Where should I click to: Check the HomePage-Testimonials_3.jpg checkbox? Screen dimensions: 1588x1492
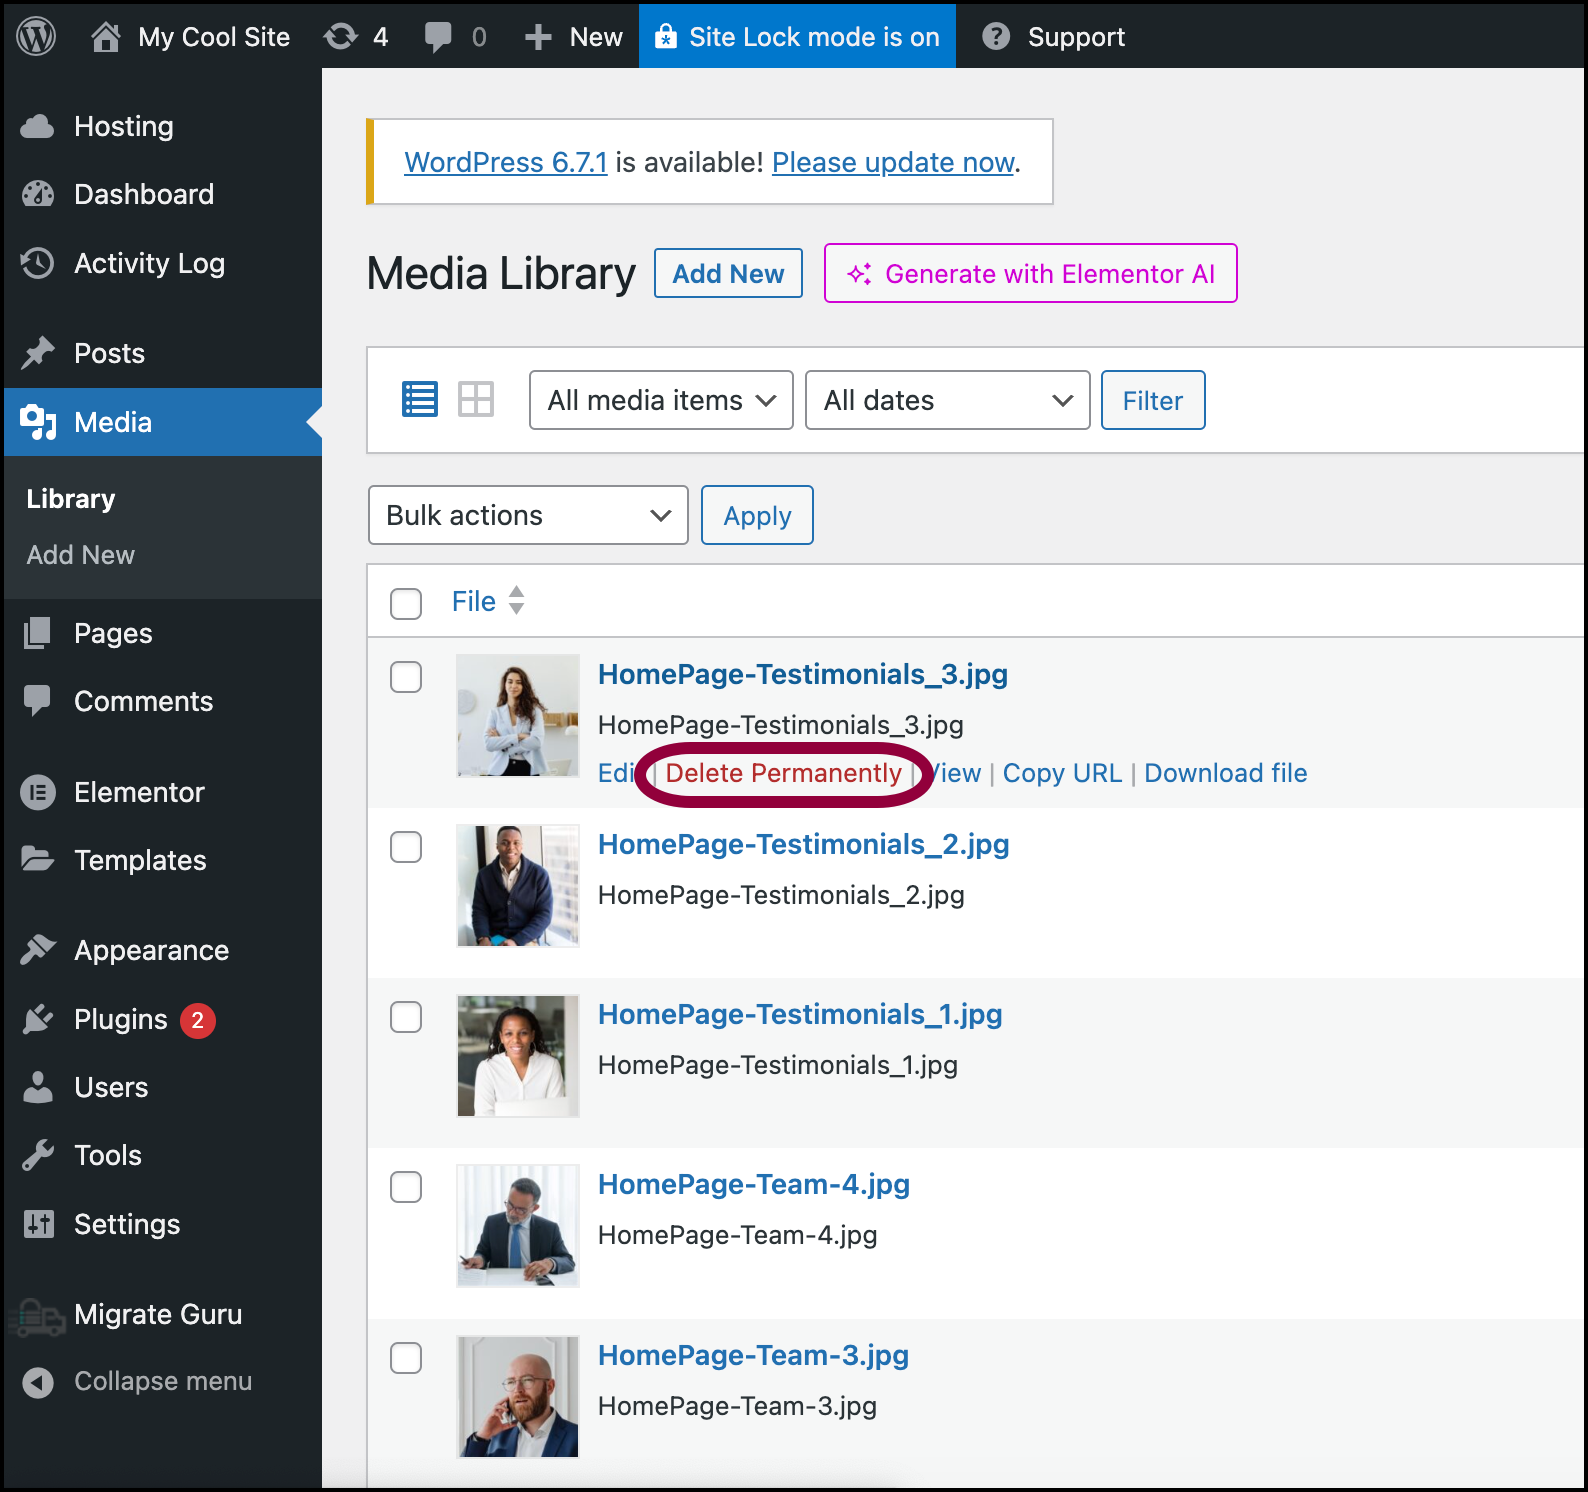point(406,677)
